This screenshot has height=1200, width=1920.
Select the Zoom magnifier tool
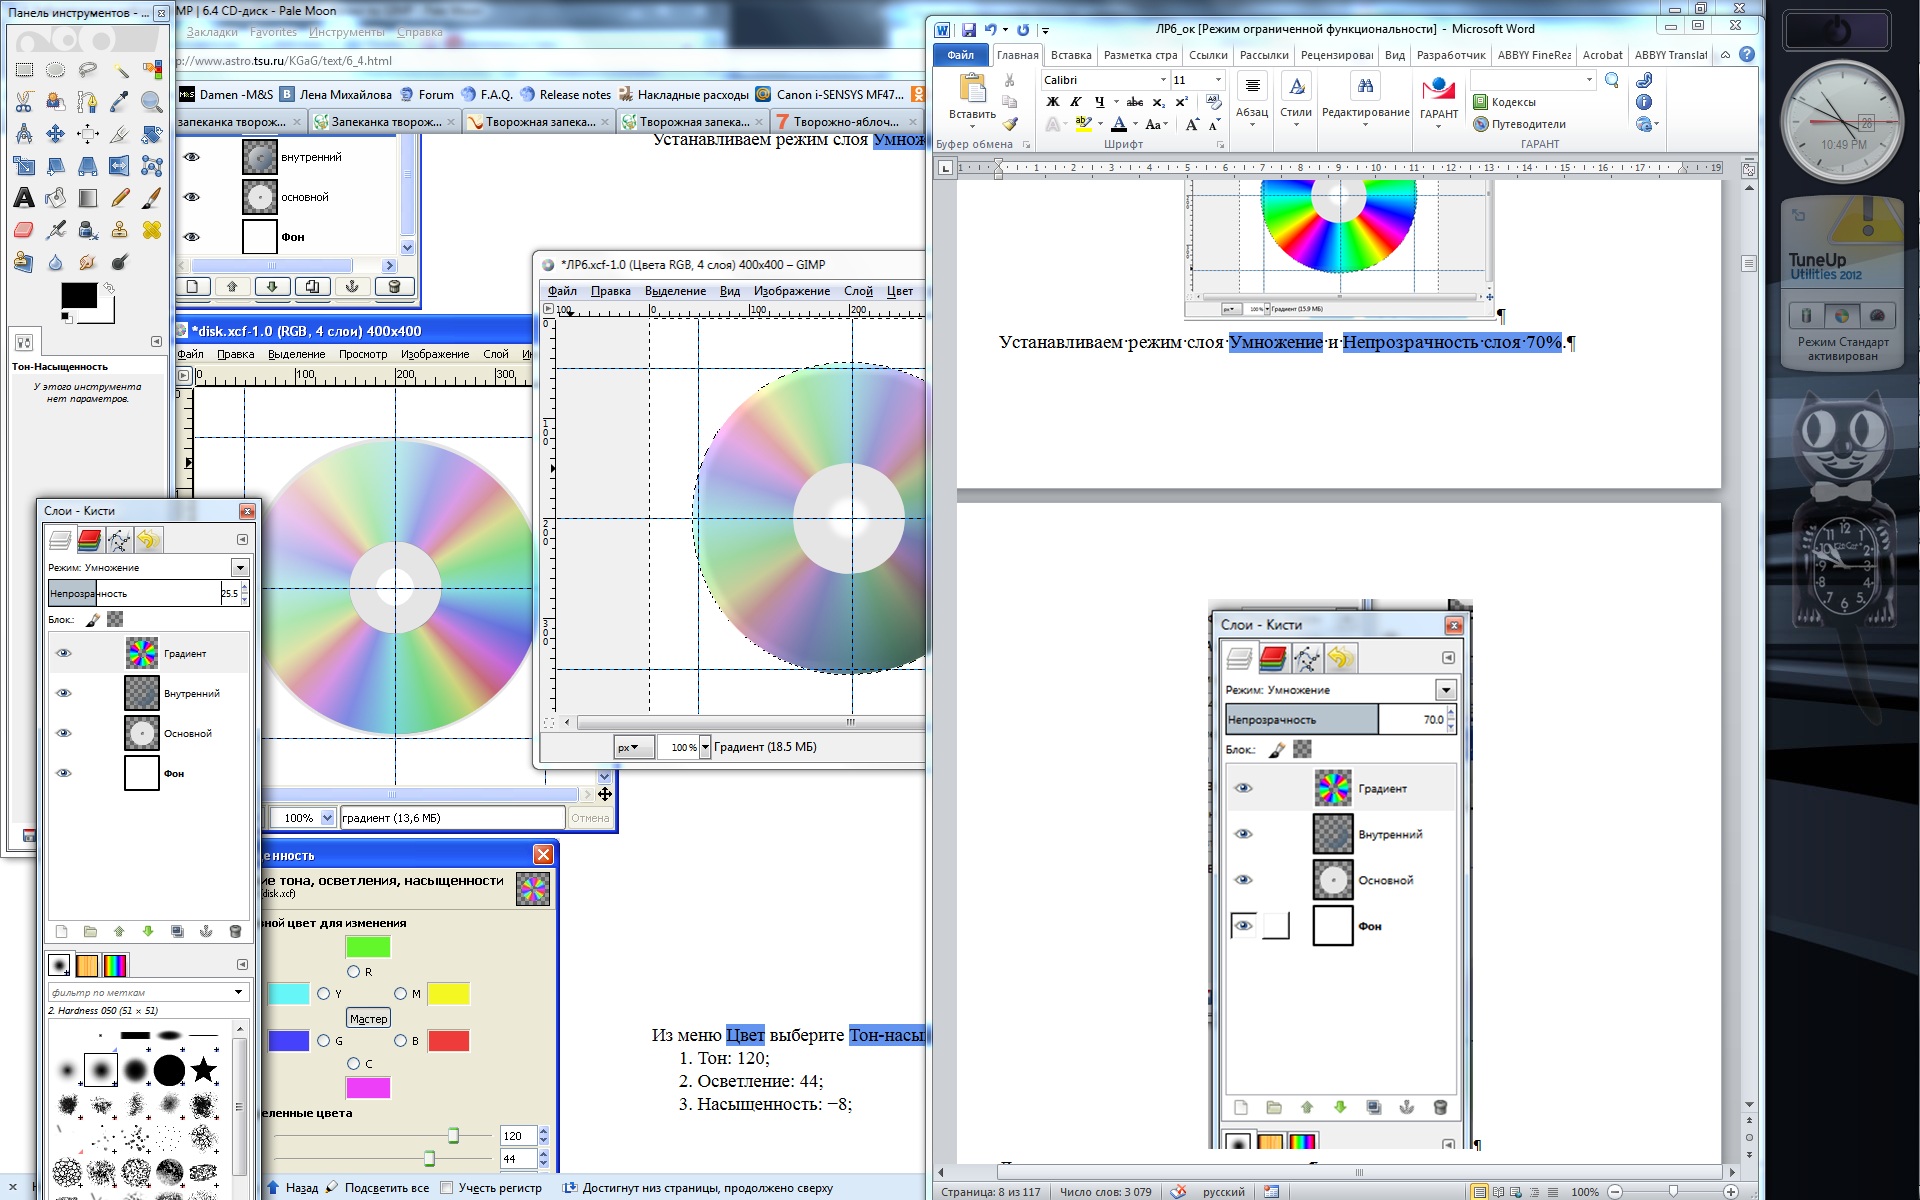(152, 102)
